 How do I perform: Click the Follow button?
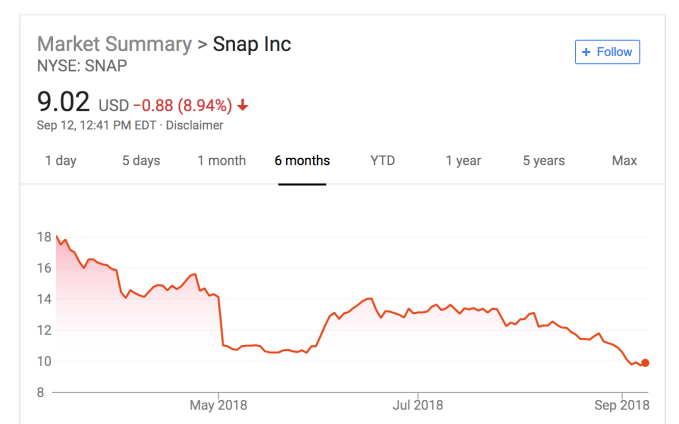[607, 52]
